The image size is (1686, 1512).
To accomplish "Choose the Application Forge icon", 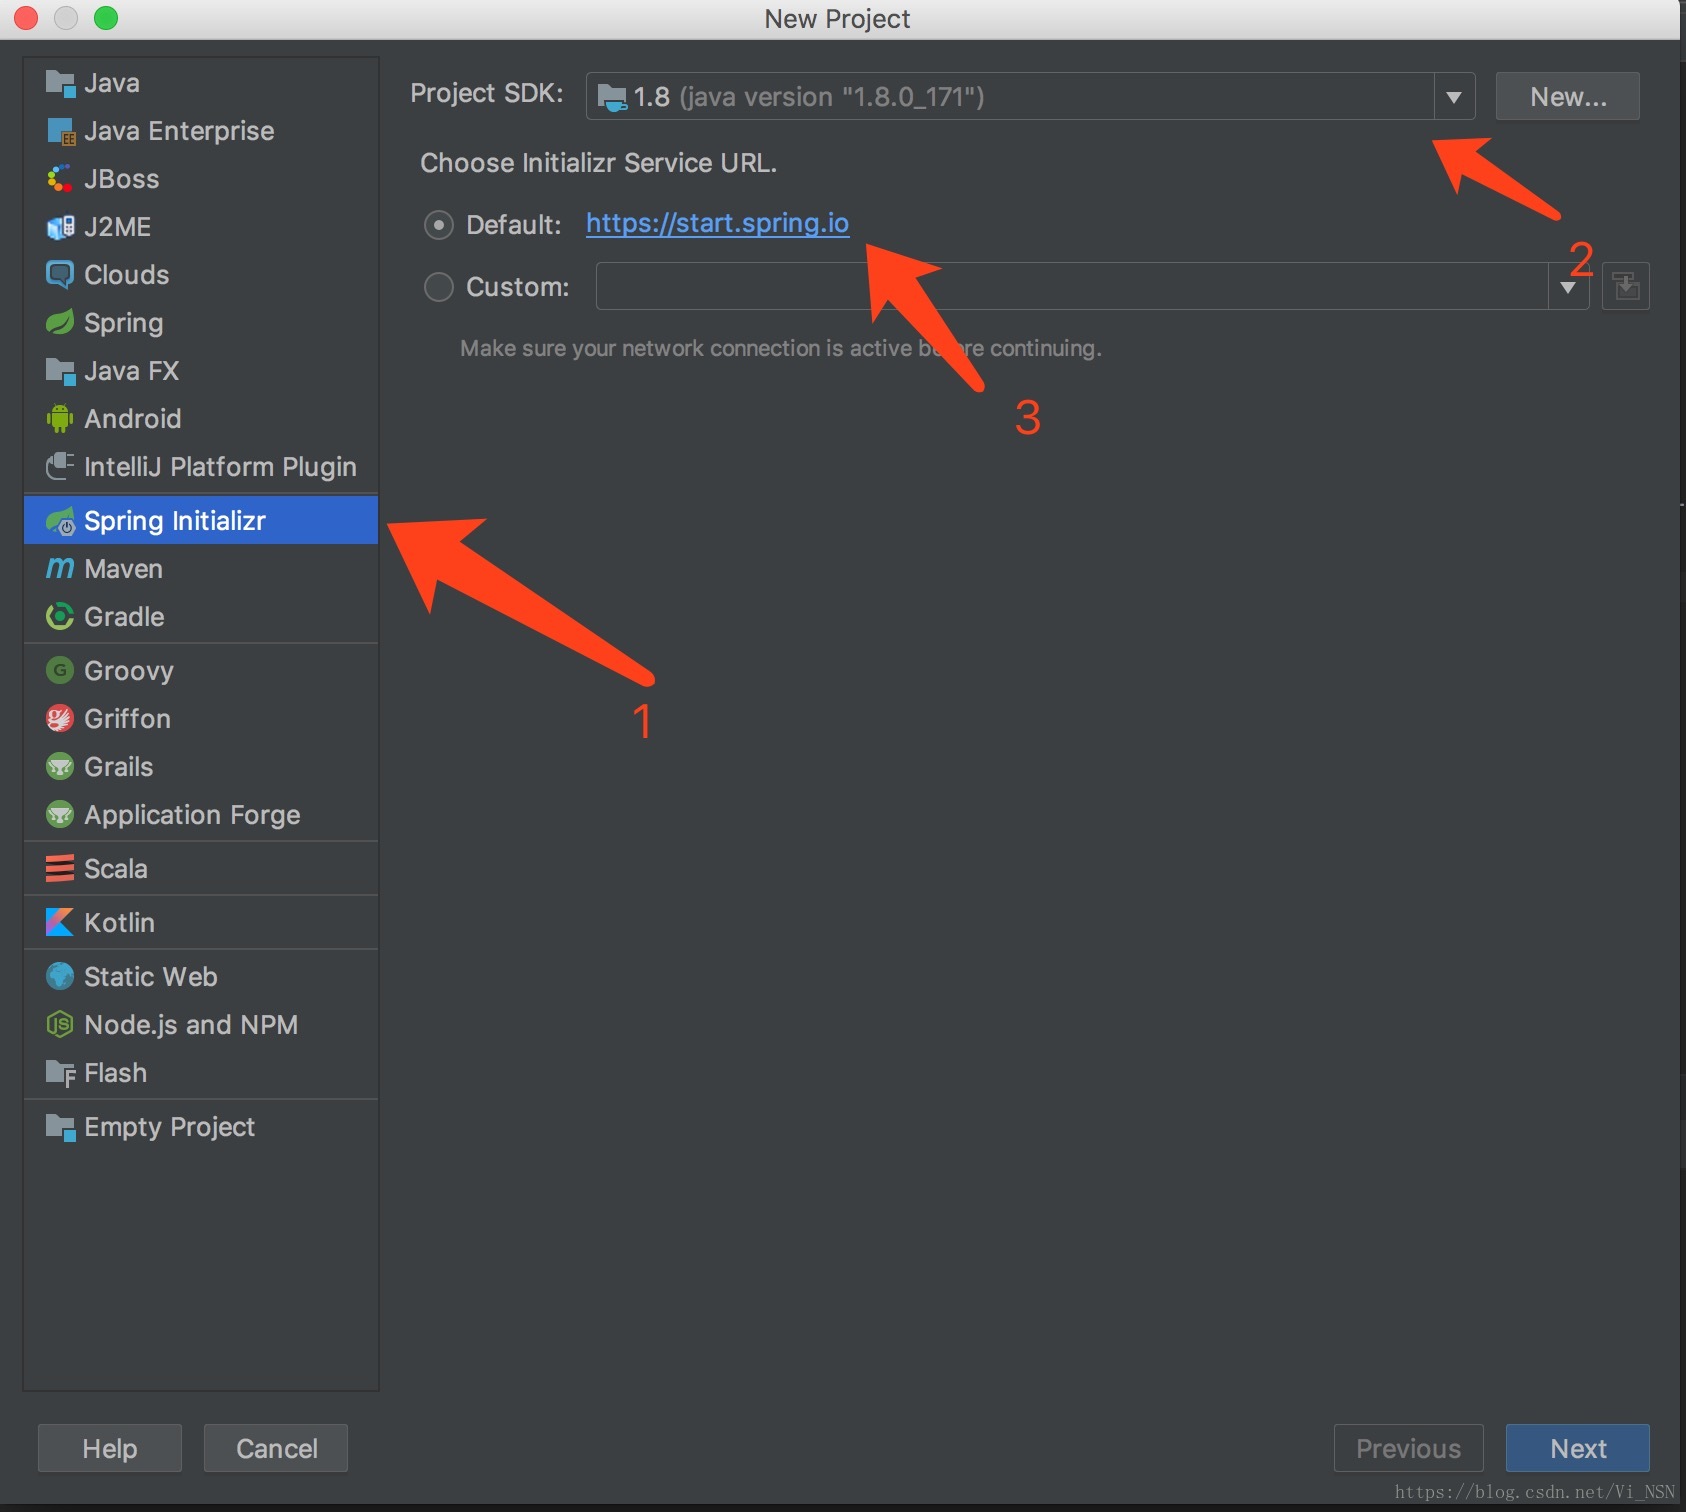I will (60, 815).
